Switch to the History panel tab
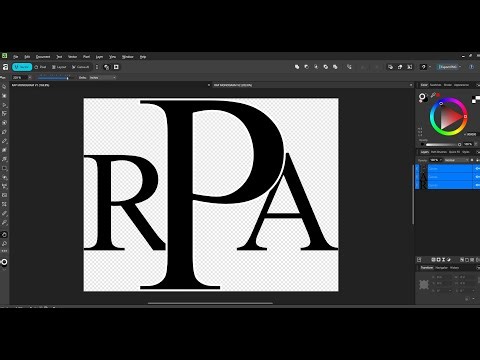 (x=454, y=268)
